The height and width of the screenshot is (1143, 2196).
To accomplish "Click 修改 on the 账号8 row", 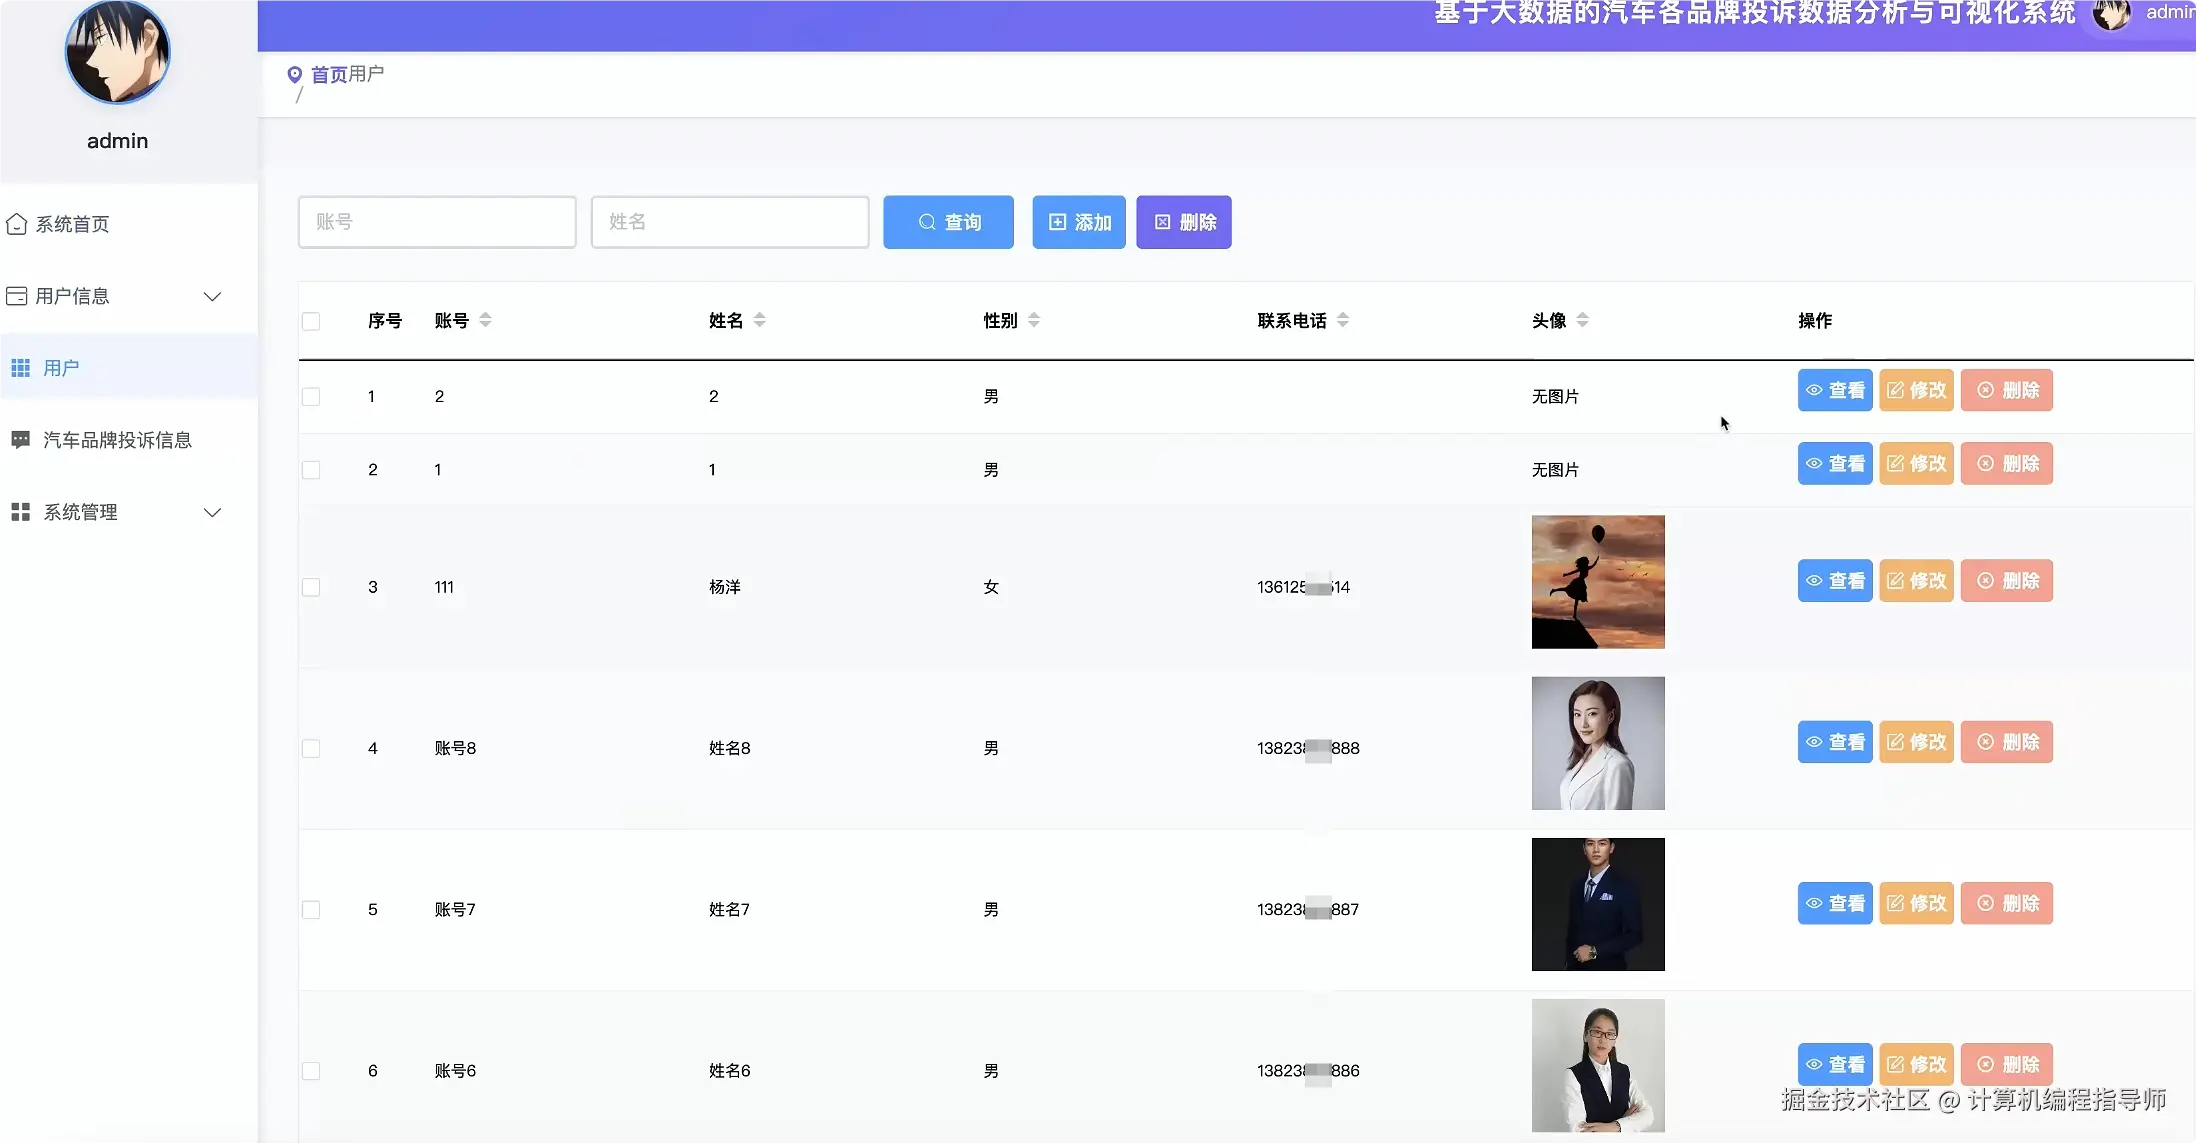I will coord(1916,741).
